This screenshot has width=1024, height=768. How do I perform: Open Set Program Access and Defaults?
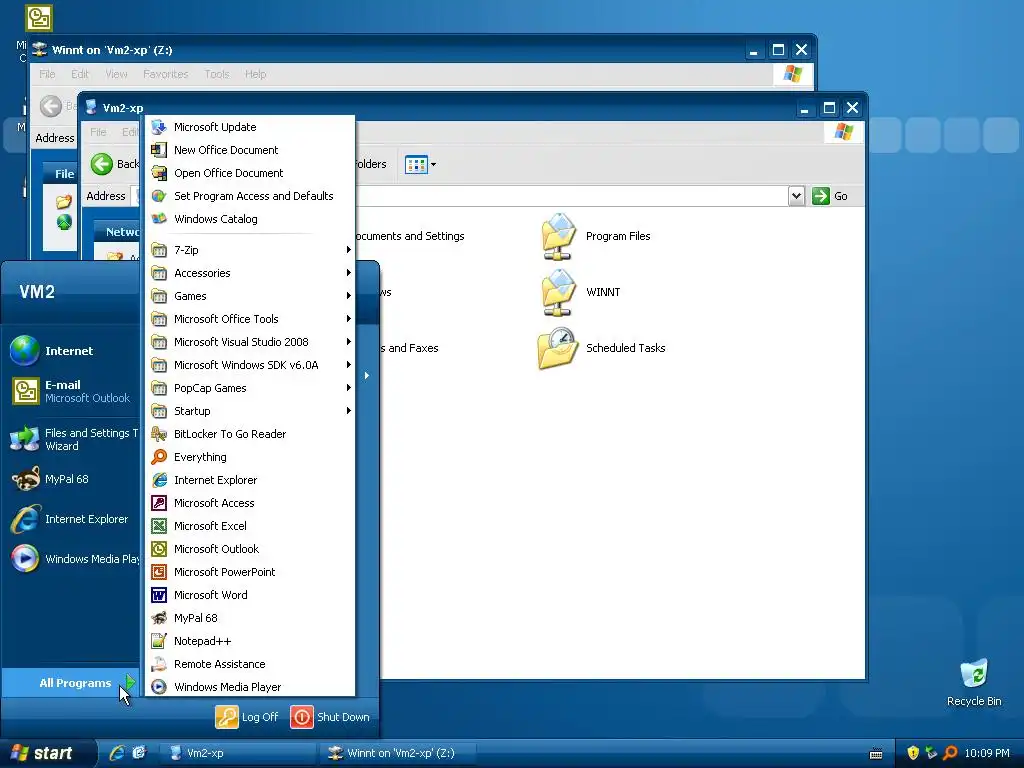[250, 195]
